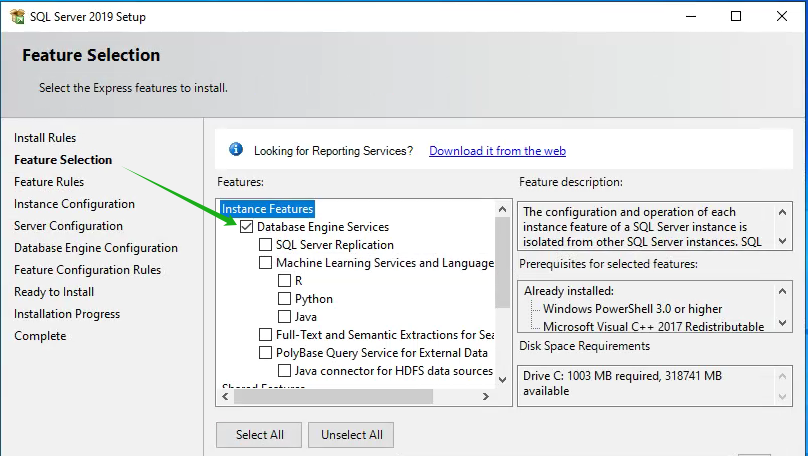
Task: Check Java connector for HDFS data sources
Action: 284,371
